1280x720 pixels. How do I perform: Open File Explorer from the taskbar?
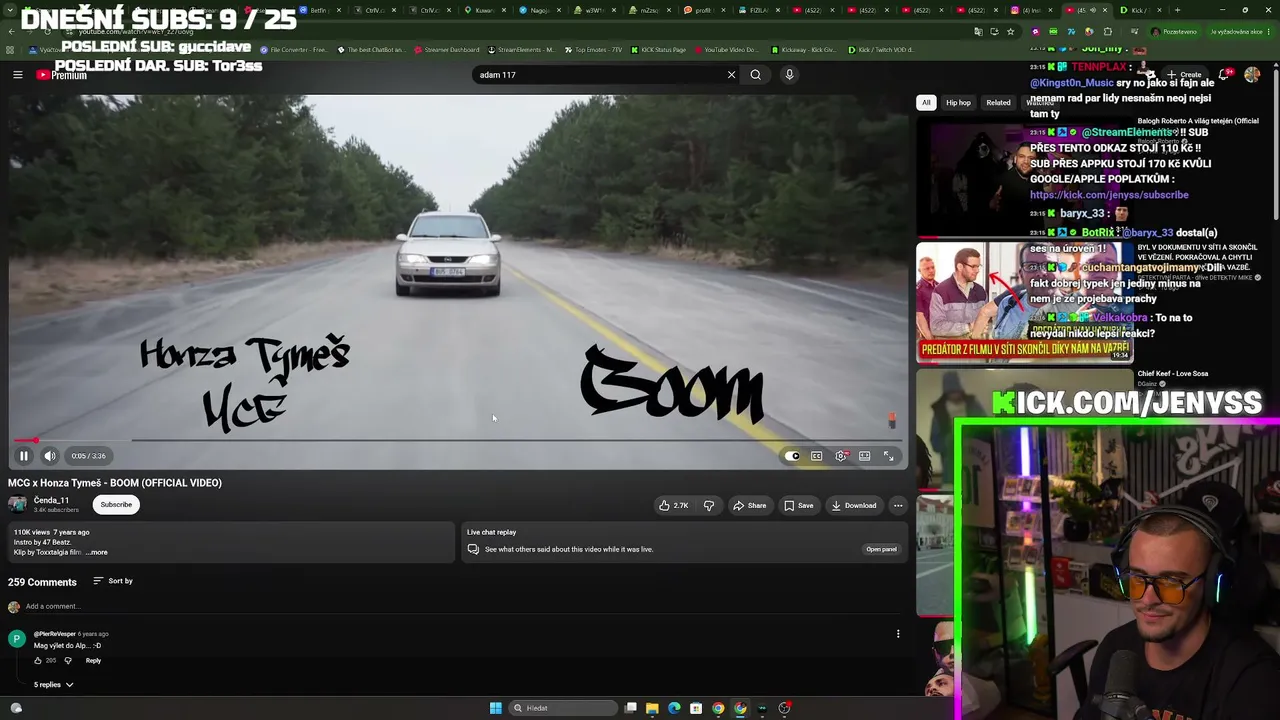coord(652,708)
